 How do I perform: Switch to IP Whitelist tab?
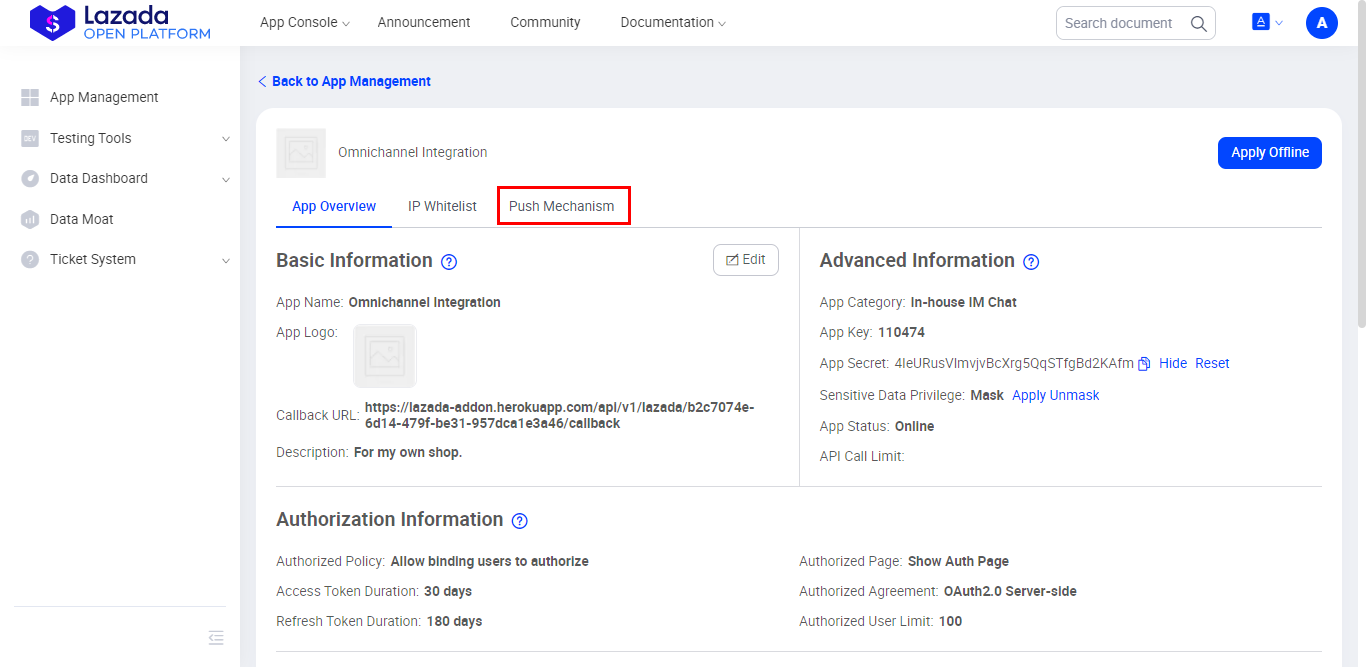442,206
